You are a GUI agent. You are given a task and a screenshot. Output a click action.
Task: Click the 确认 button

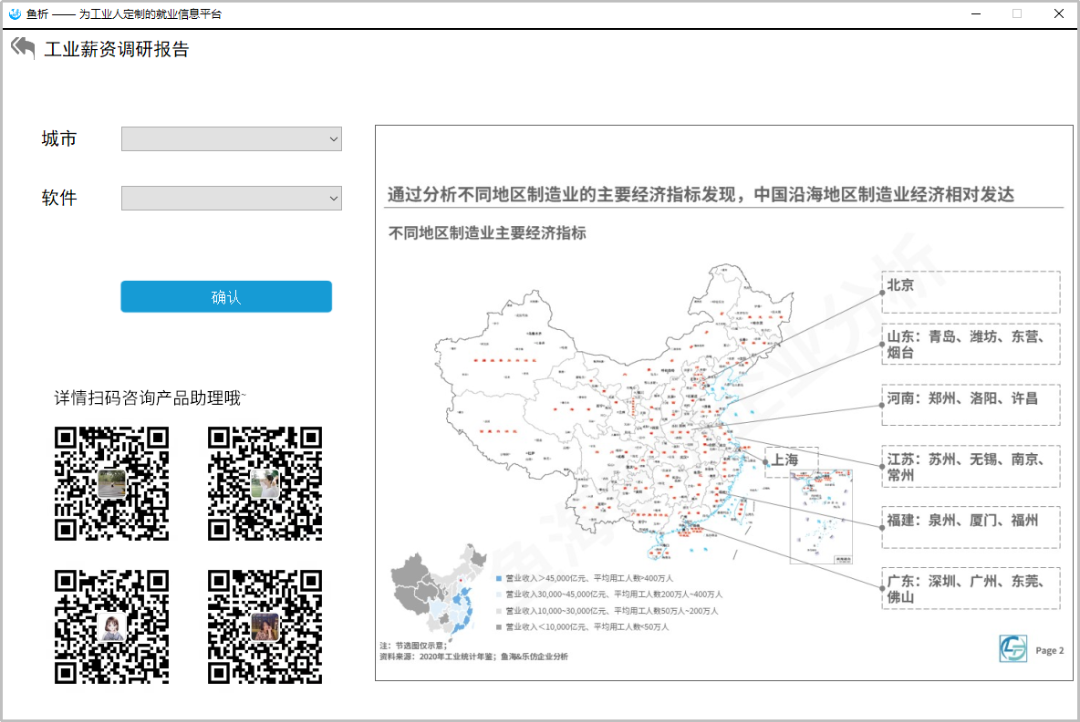point(226,296)
